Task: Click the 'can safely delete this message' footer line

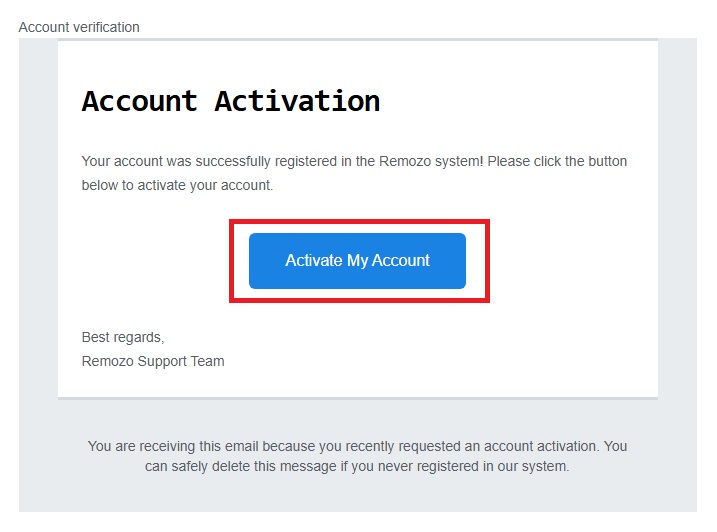Action: tap(357, 466)
